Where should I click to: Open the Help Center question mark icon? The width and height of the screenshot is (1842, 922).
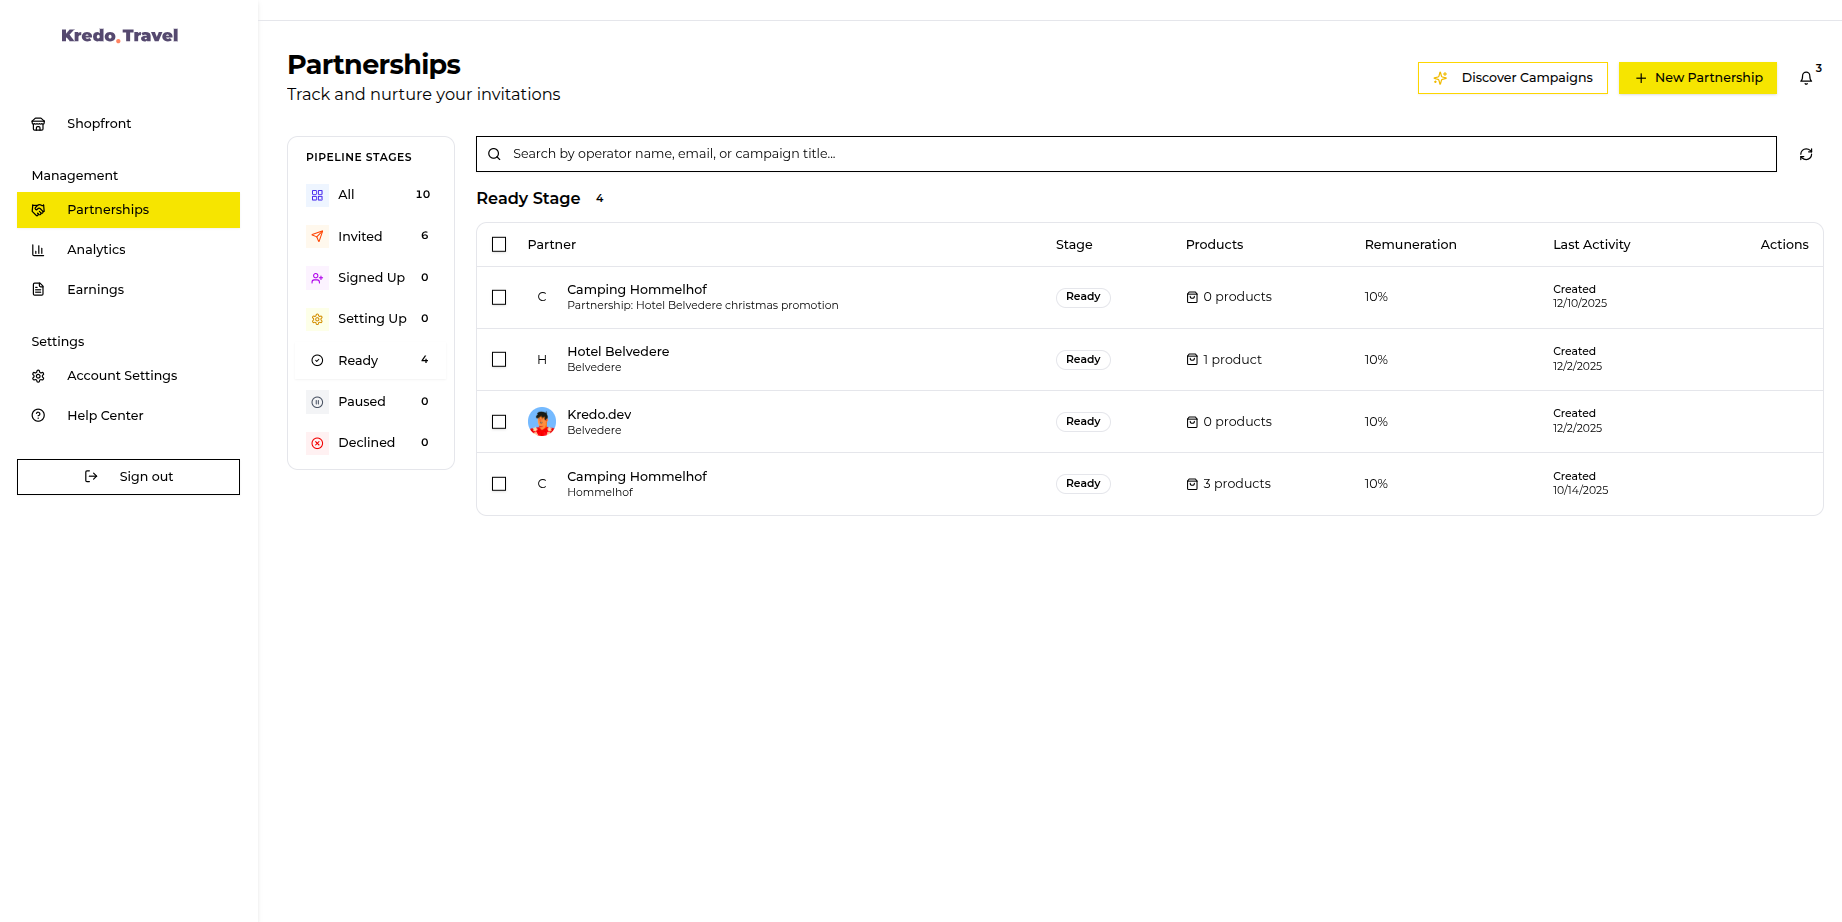[38, 415]
